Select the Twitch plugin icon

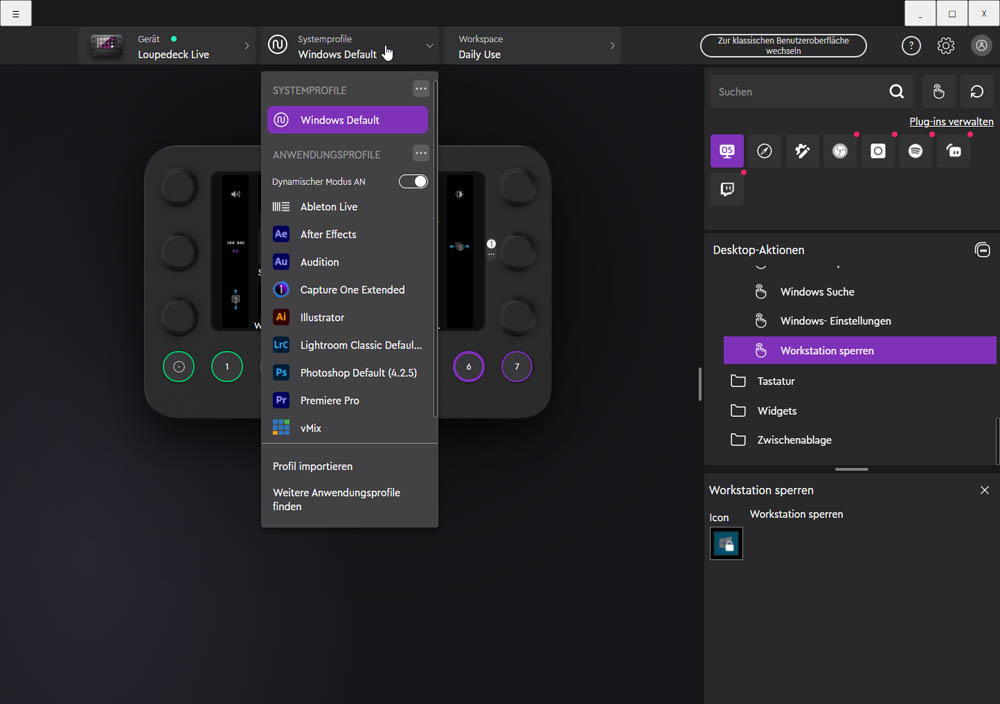(726, 189)
